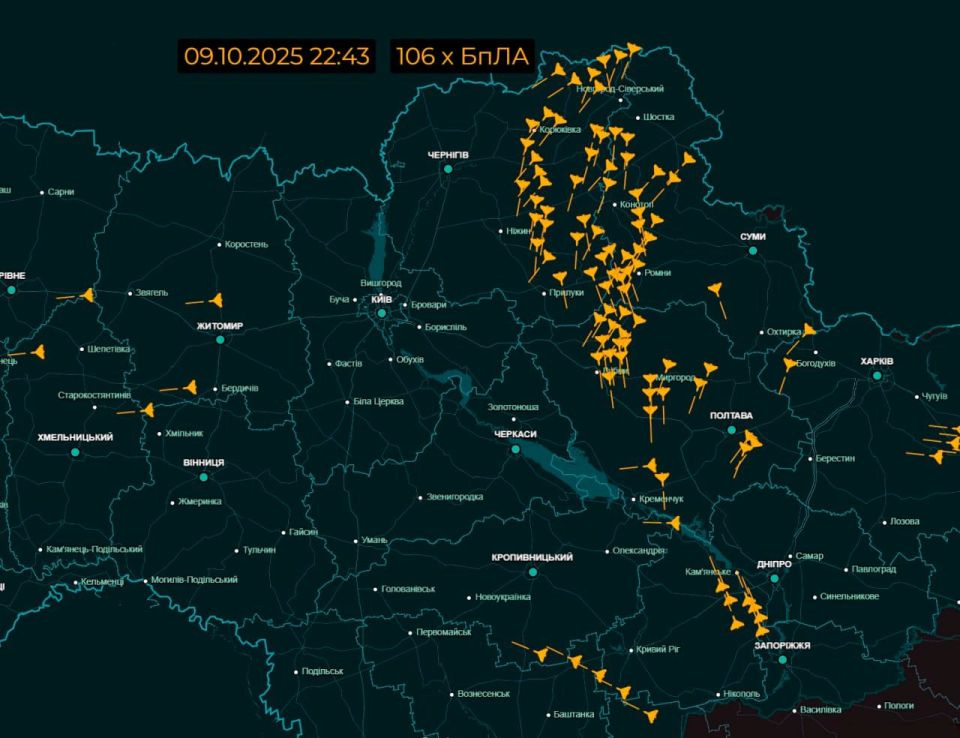Click the Київ city marker dot

click(x=382, y=313)
